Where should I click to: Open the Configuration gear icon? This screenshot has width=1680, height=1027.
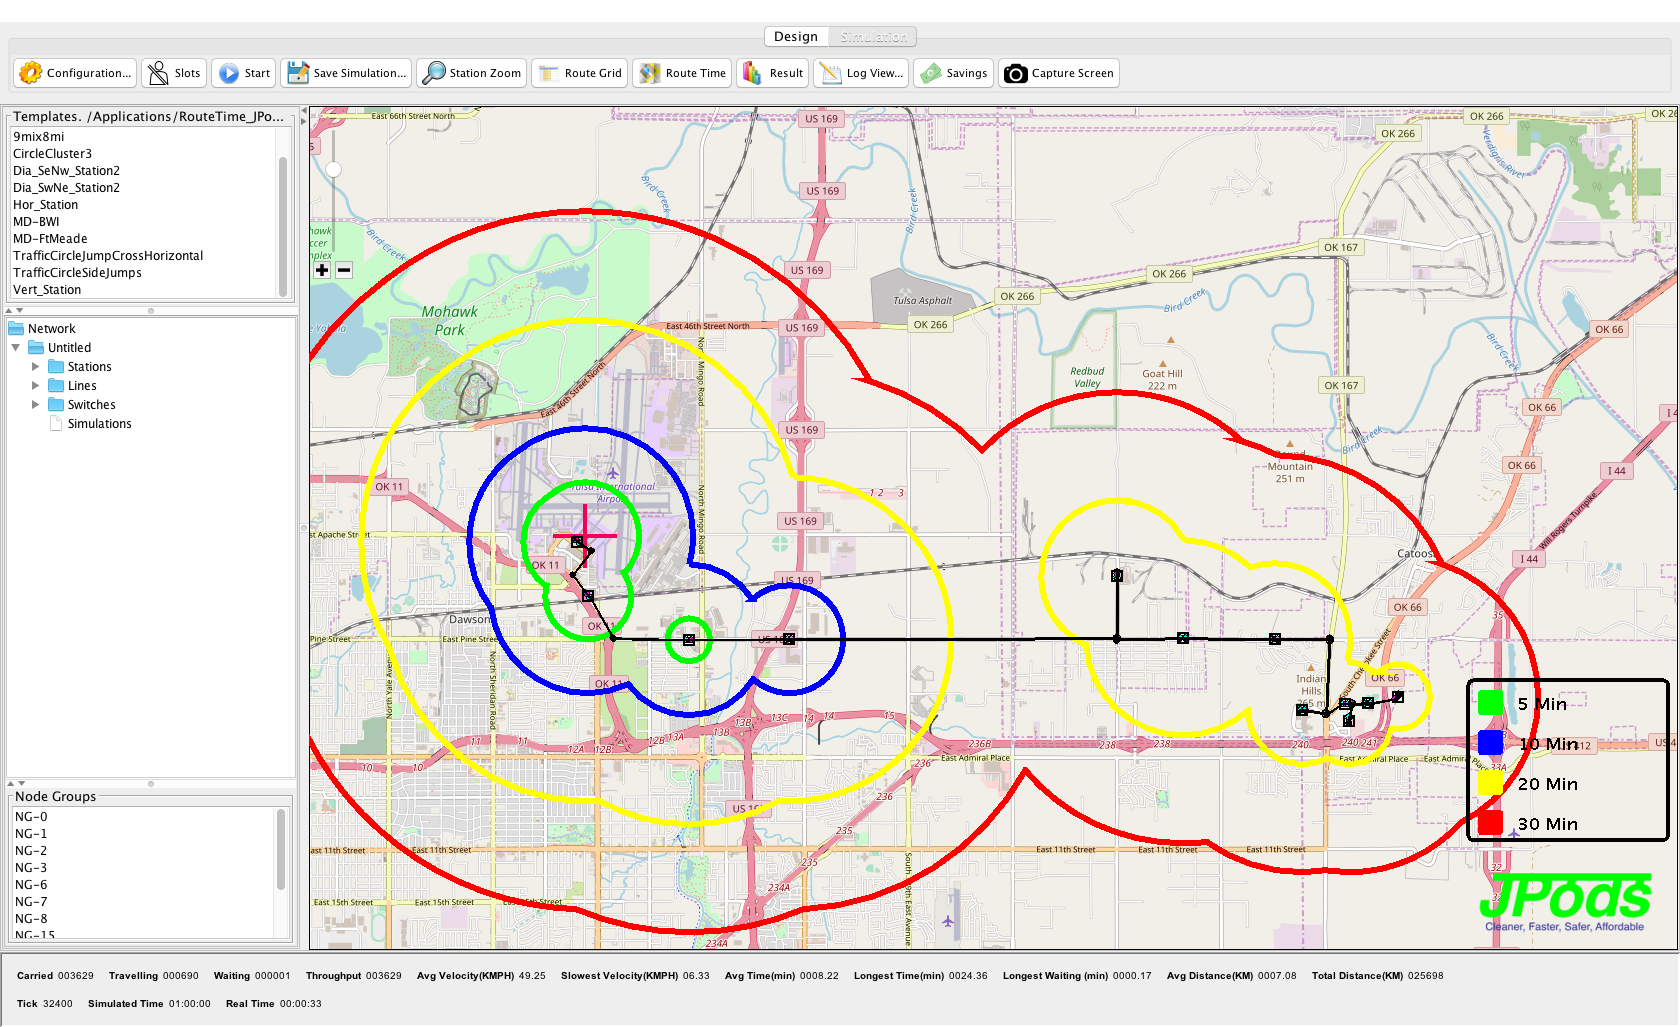[x=31, y=73]
